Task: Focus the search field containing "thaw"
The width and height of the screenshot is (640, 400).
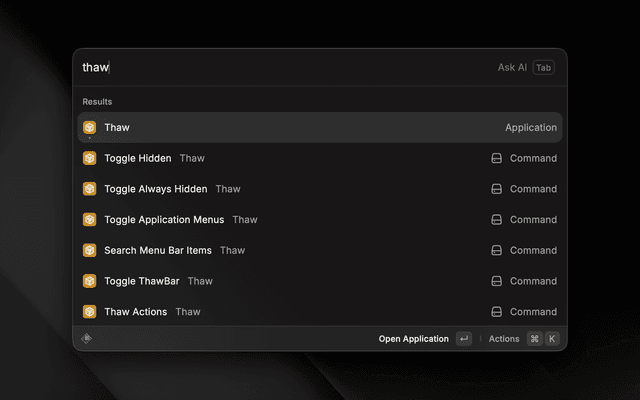Action: pos(280,67)
